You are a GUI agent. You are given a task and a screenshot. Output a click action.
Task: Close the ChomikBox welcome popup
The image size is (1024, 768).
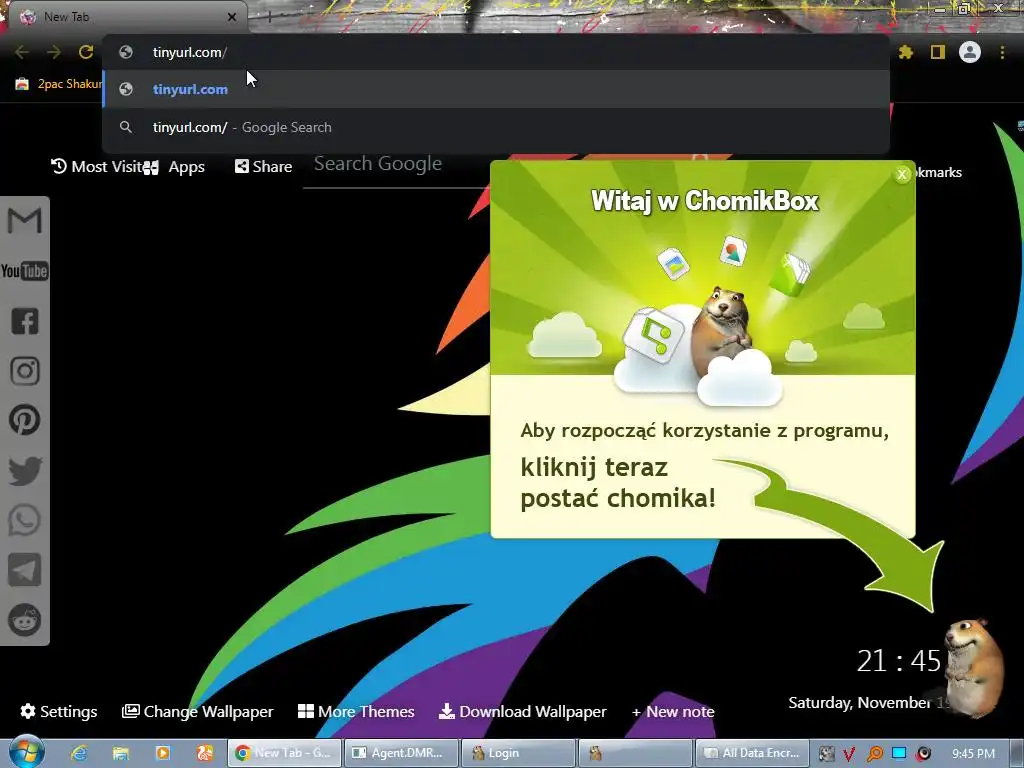[x=902, y=174]
